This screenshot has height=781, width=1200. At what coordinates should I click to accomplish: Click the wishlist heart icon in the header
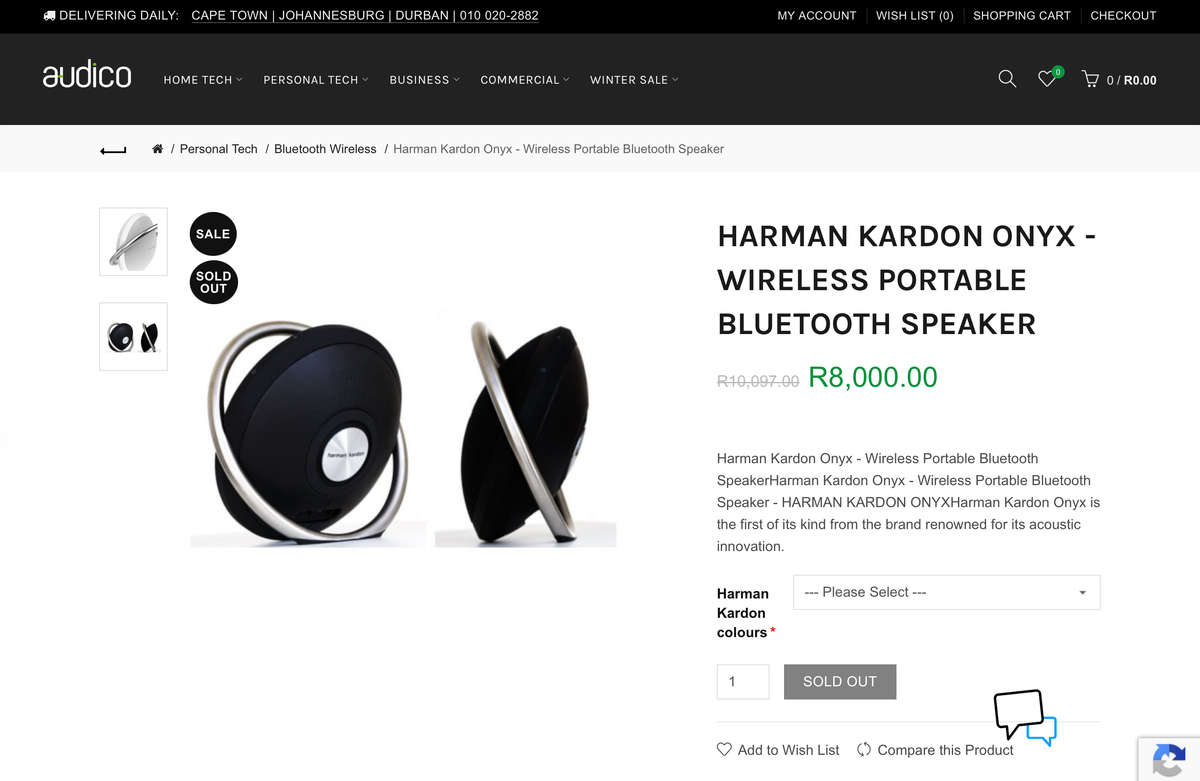coord(1047,79)
